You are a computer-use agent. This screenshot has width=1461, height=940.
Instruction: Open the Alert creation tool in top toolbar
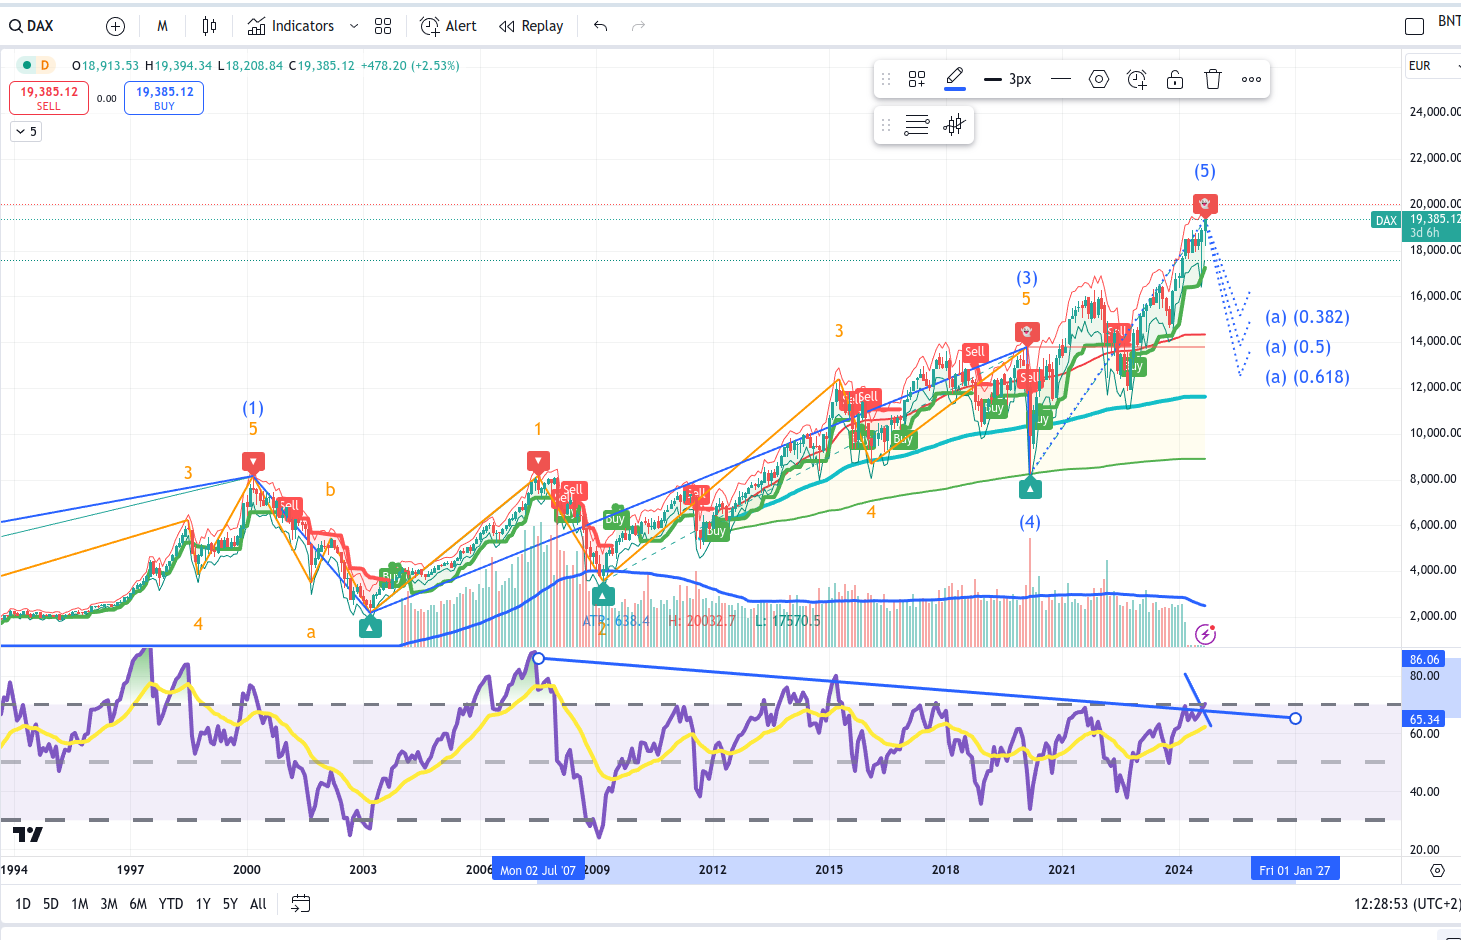pos(447,25)
